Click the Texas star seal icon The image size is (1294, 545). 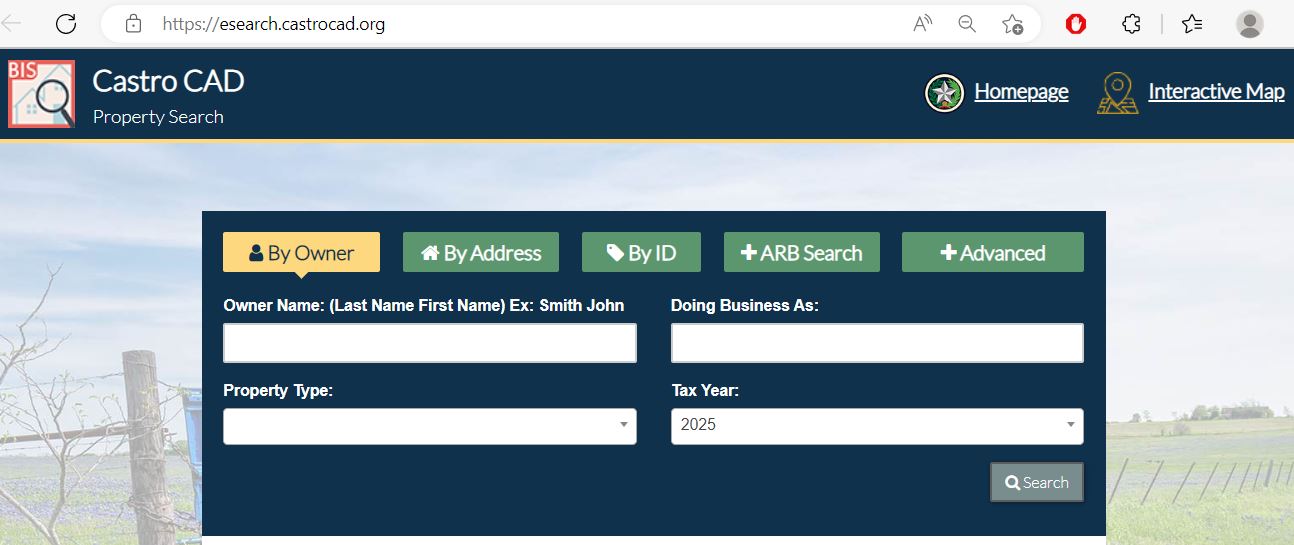[x=944, y=93]
